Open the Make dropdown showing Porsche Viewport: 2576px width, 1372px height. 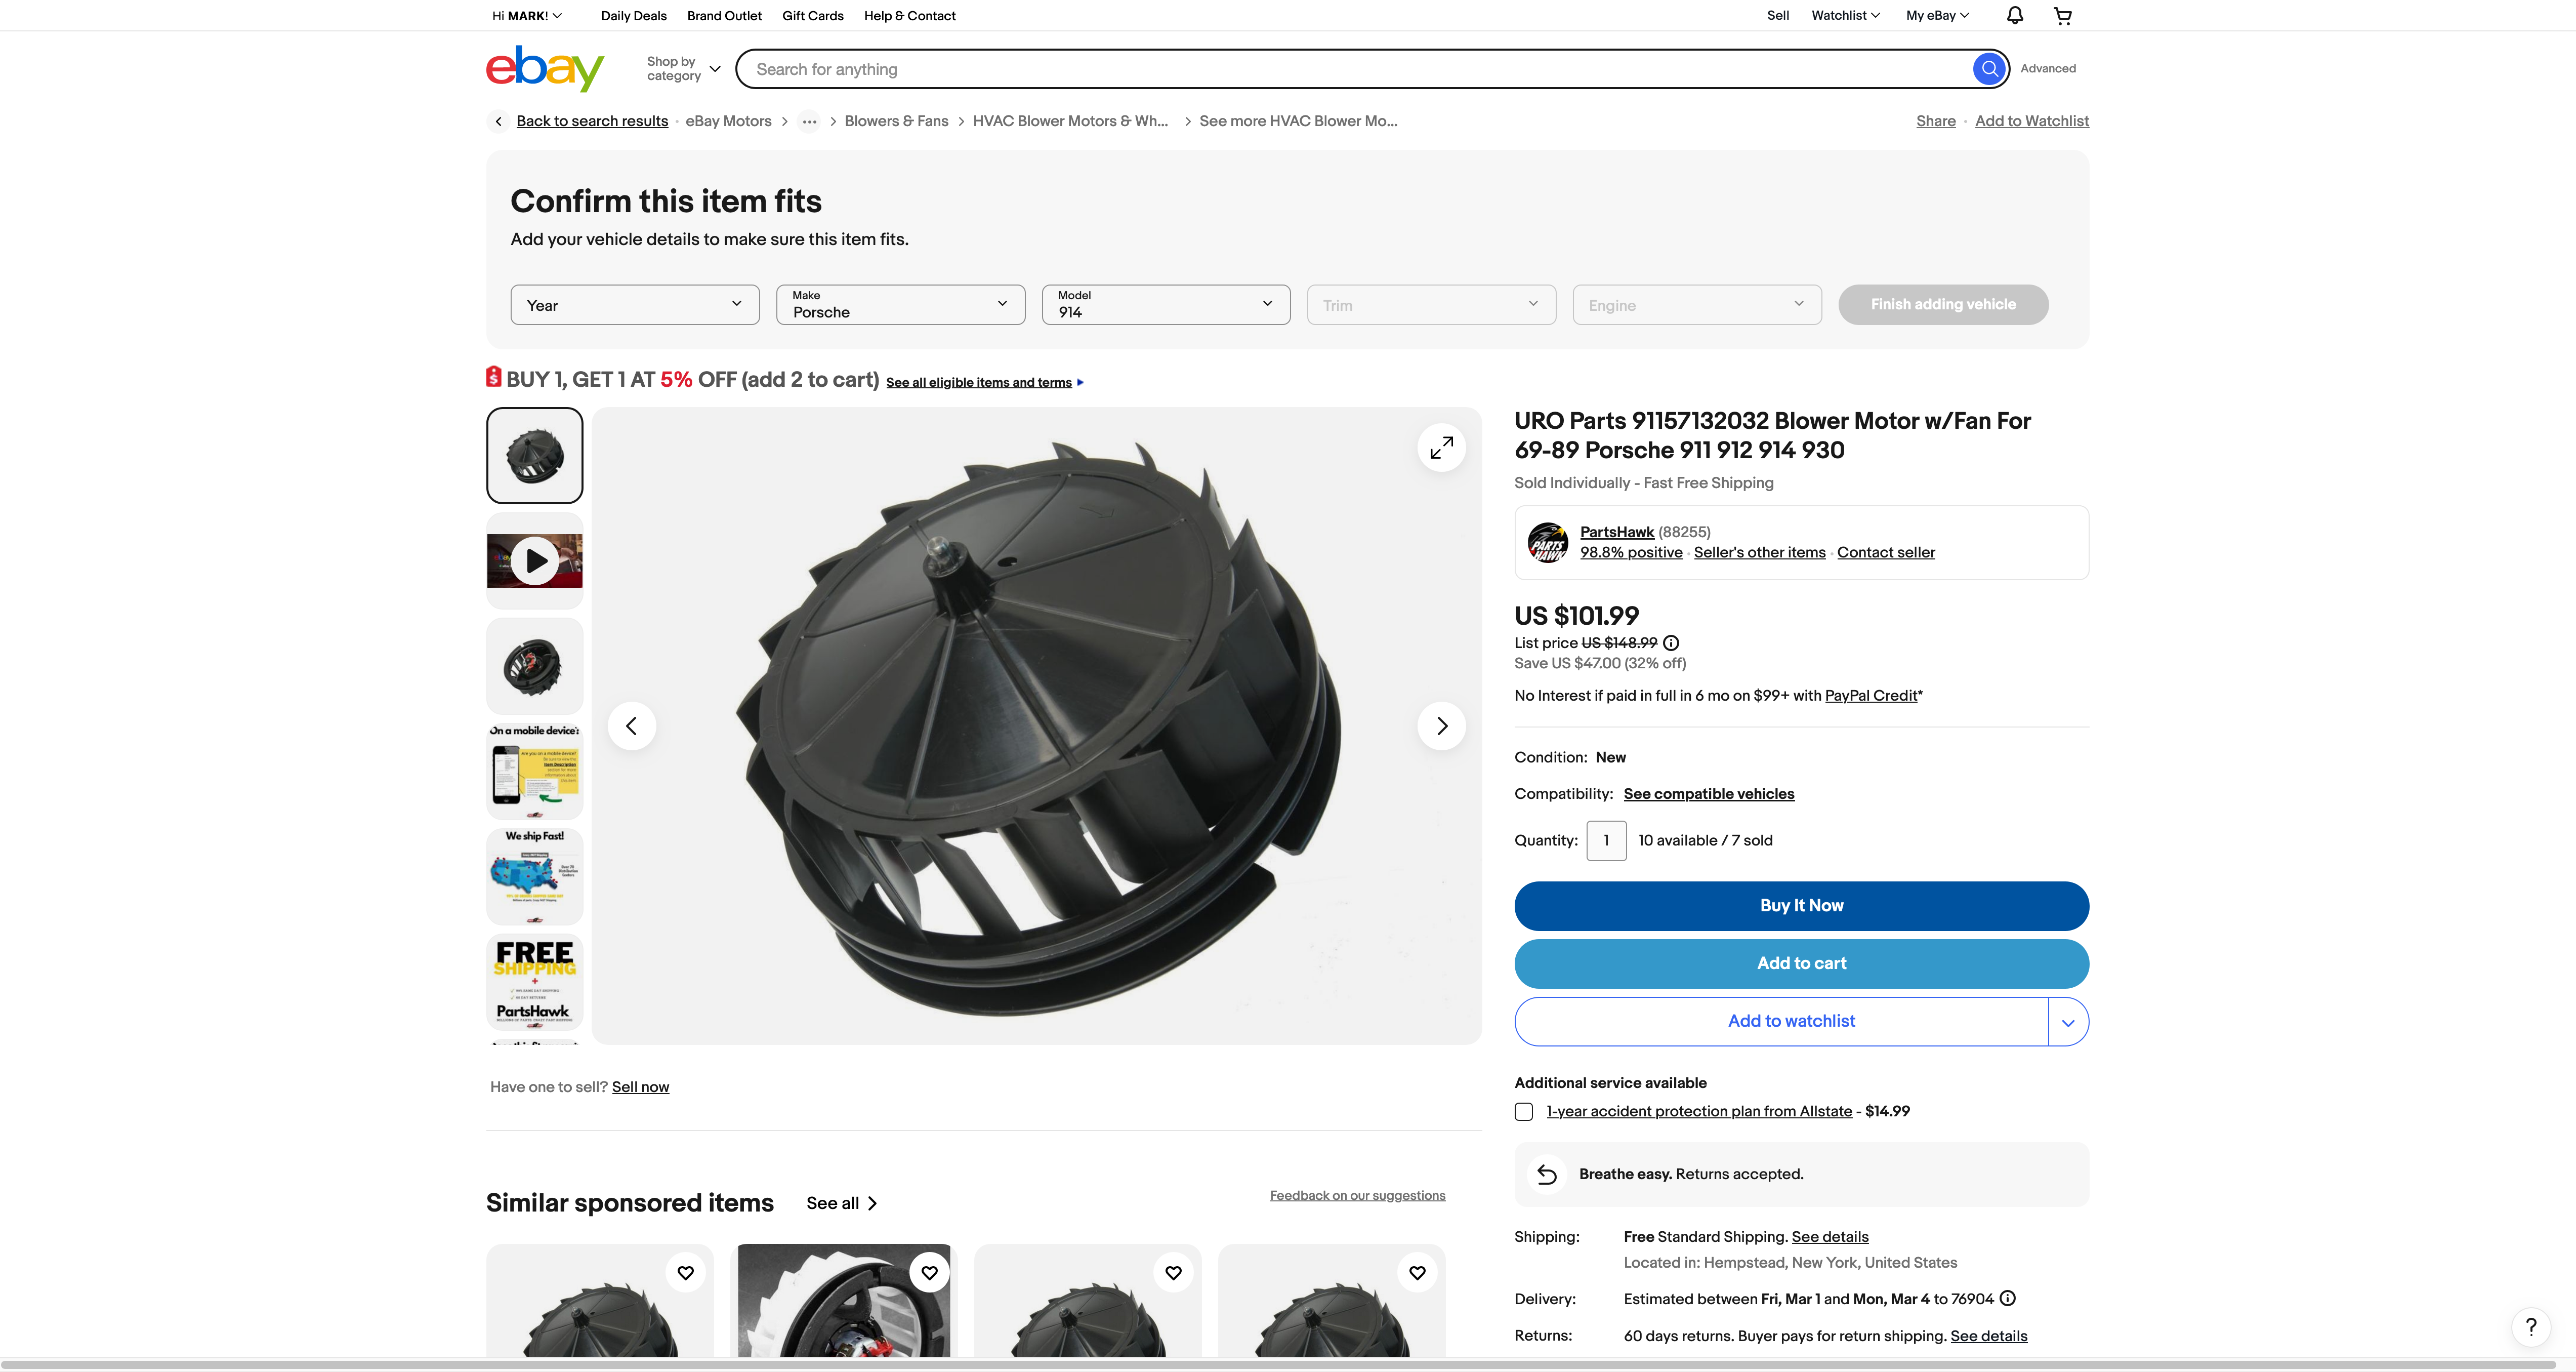coord(900,305)
